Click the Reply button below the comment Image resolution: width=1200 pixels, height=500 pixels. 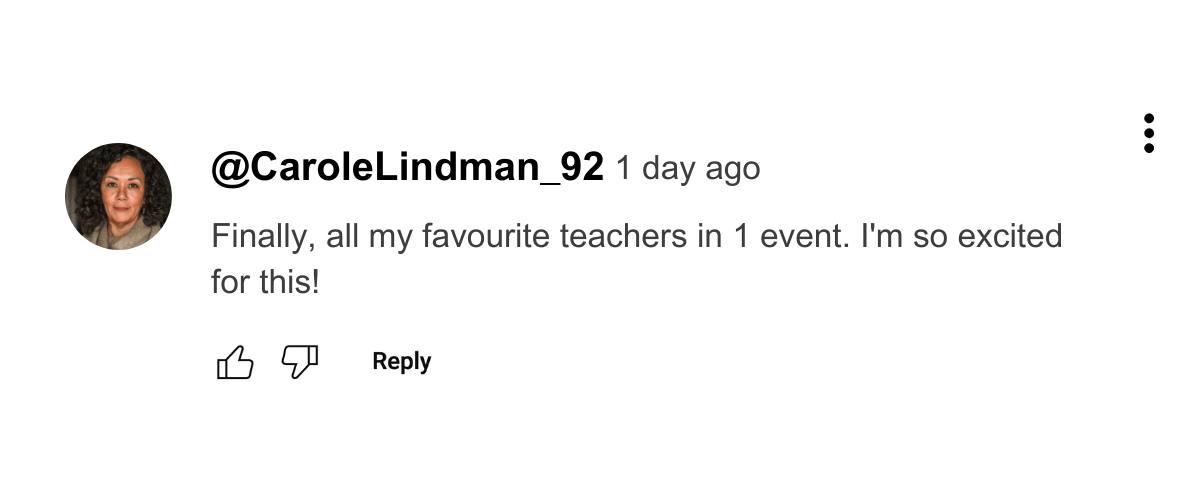(402, 362)
